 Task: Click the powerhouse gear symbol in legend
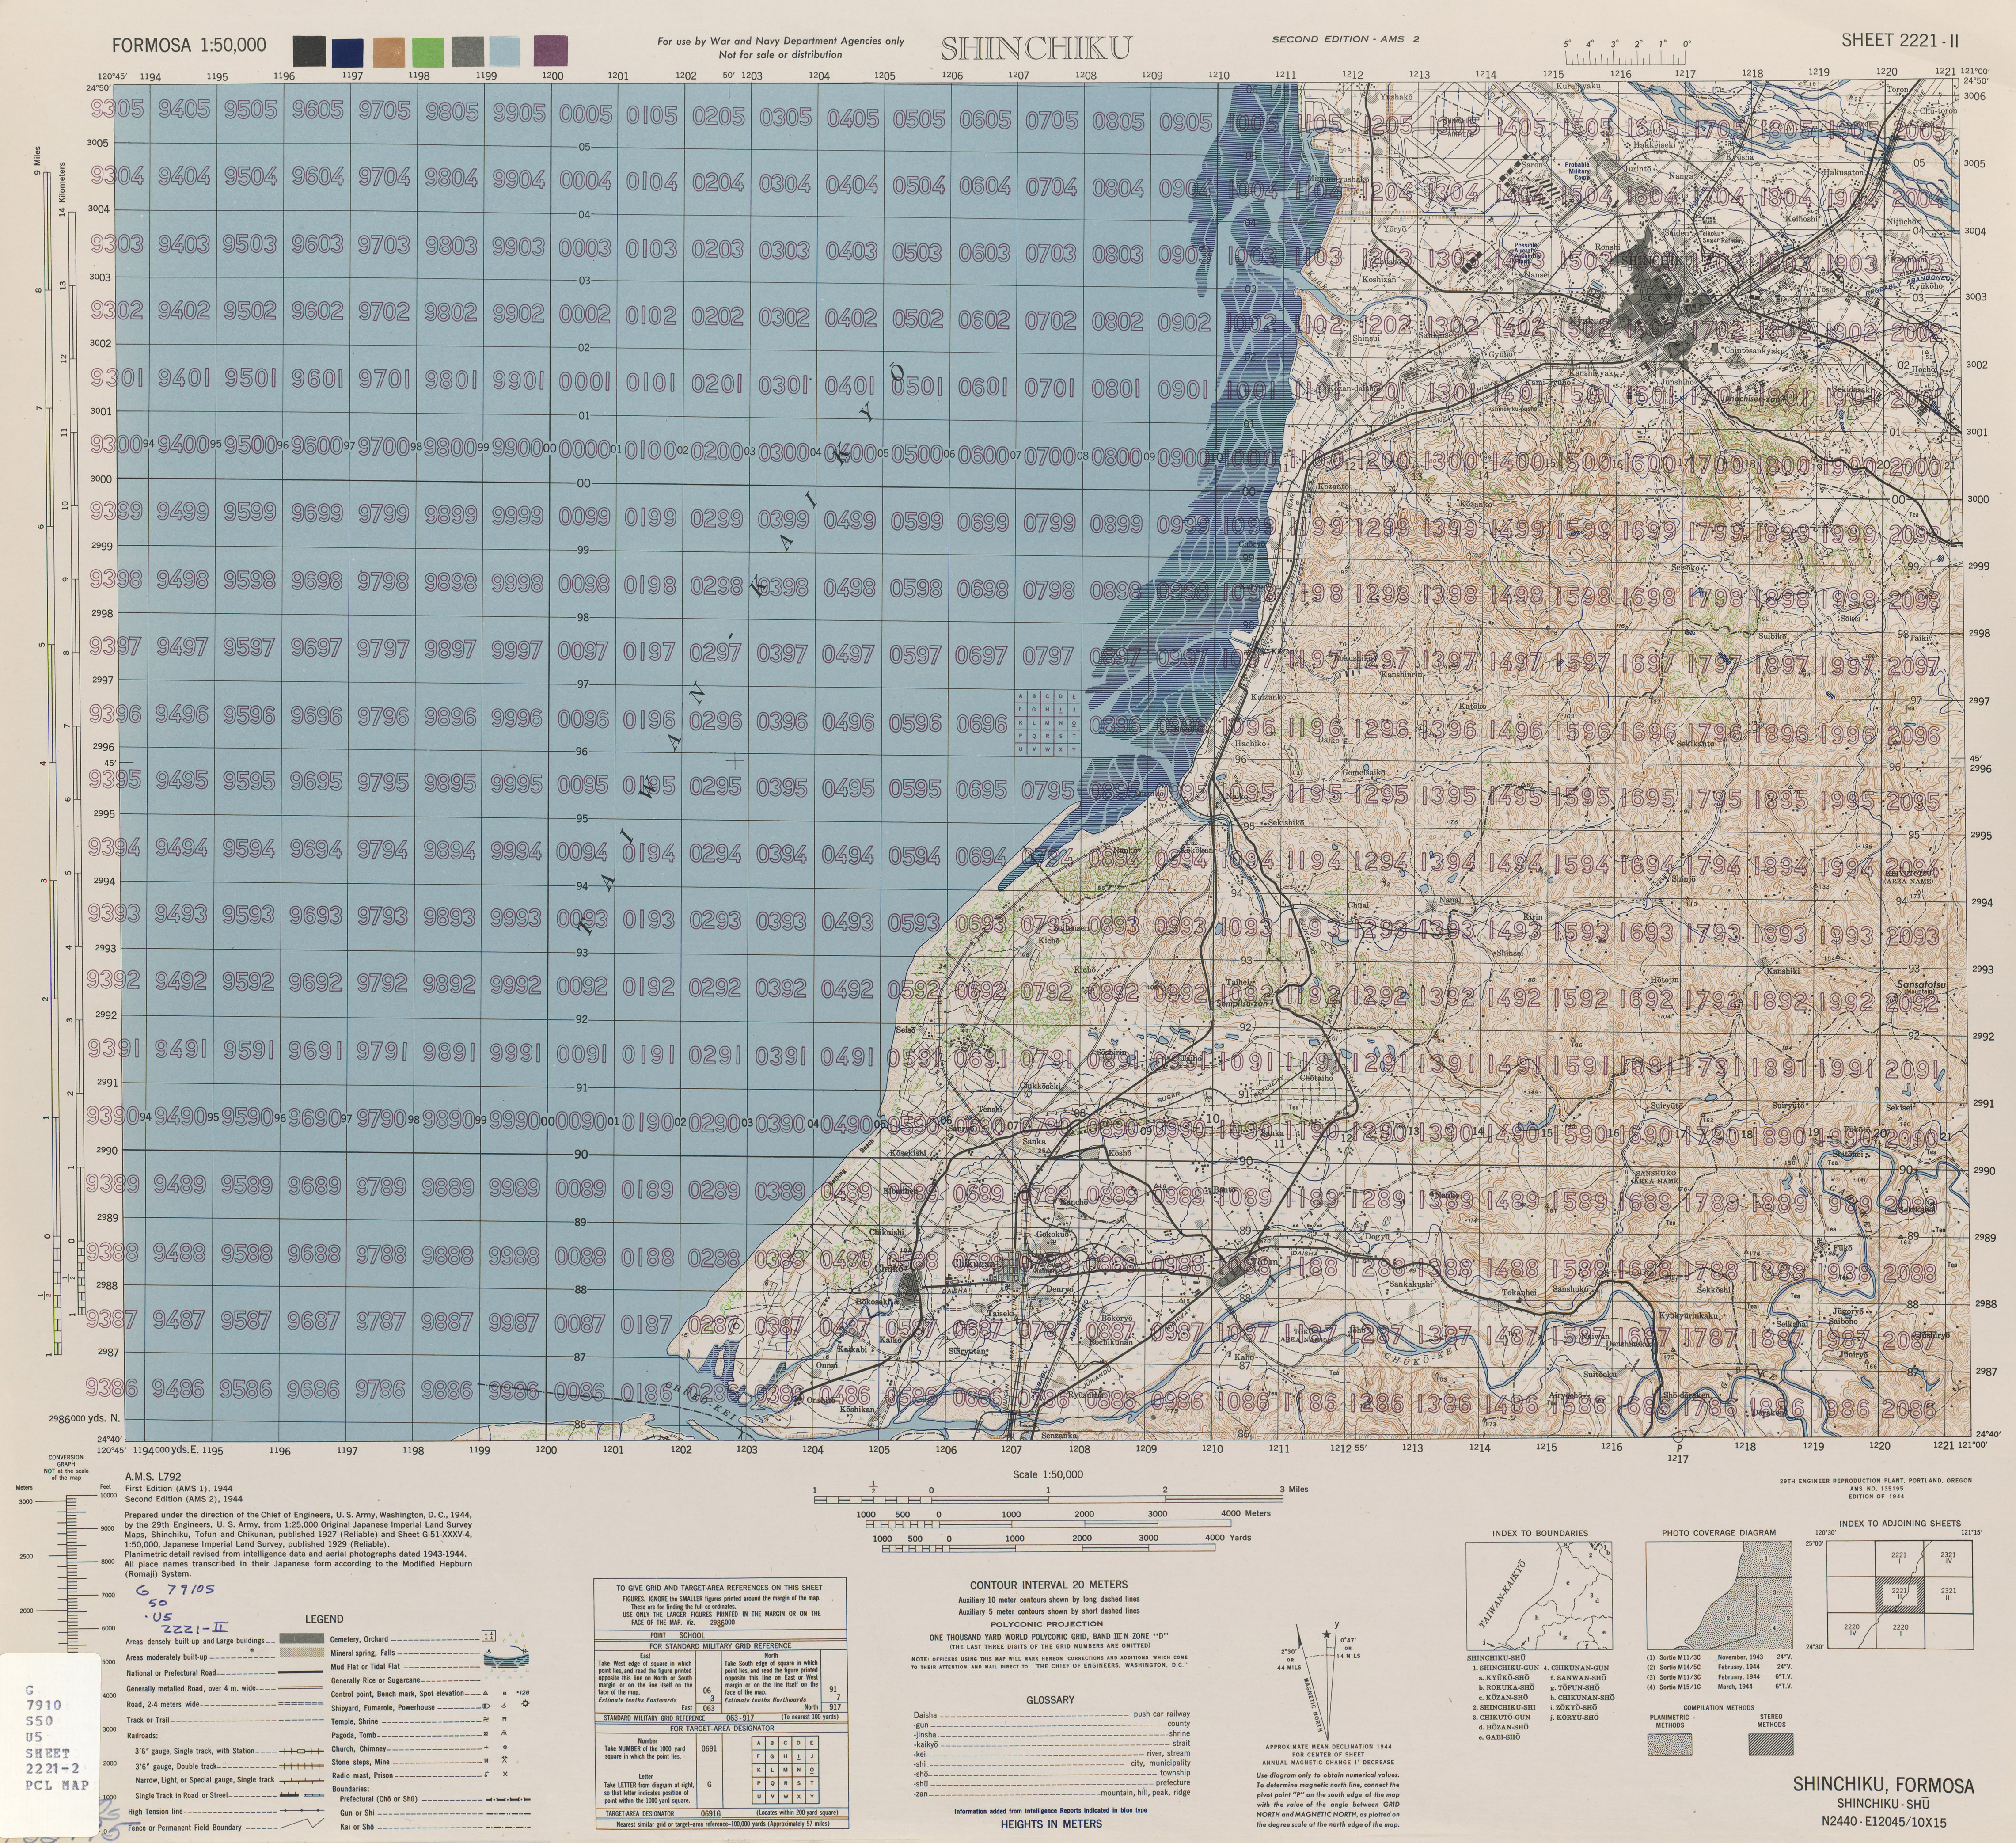(x=525, y=1704)
